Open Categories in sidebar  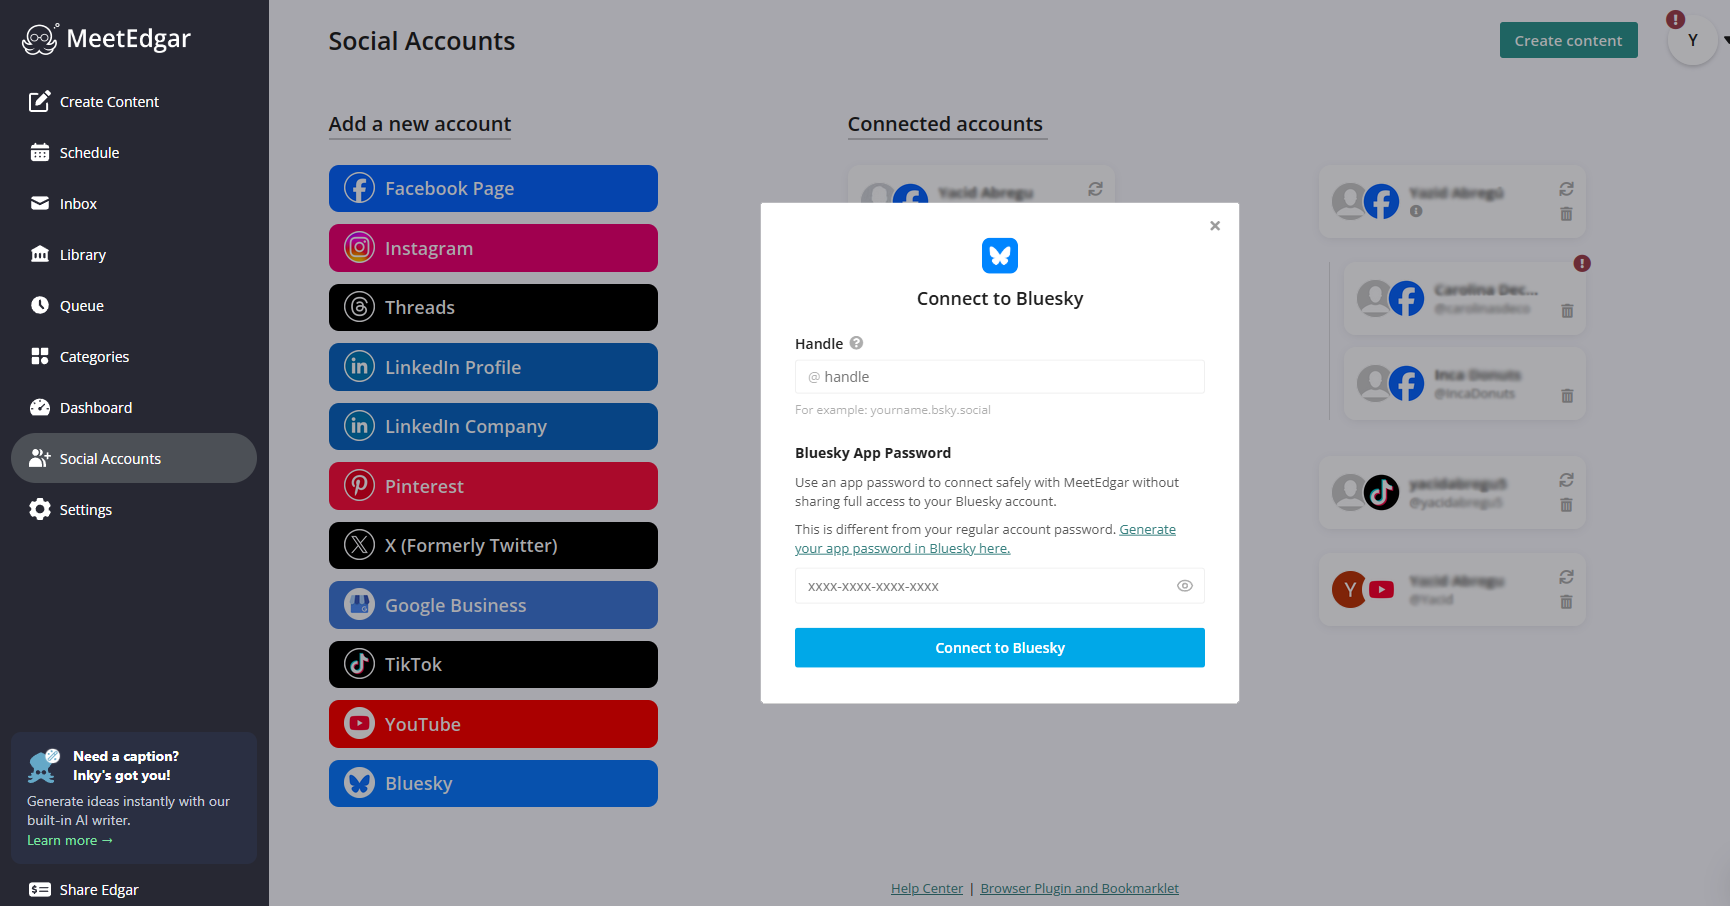pos(134,356)
